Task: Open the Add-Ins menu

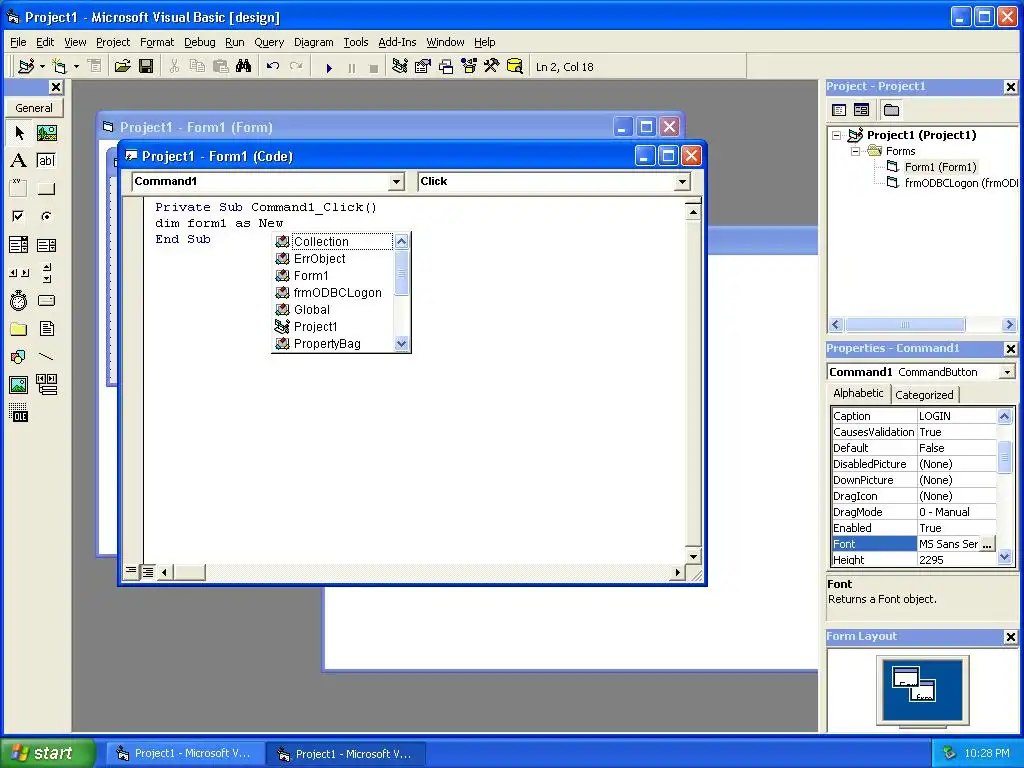Action: click(397, 42)
